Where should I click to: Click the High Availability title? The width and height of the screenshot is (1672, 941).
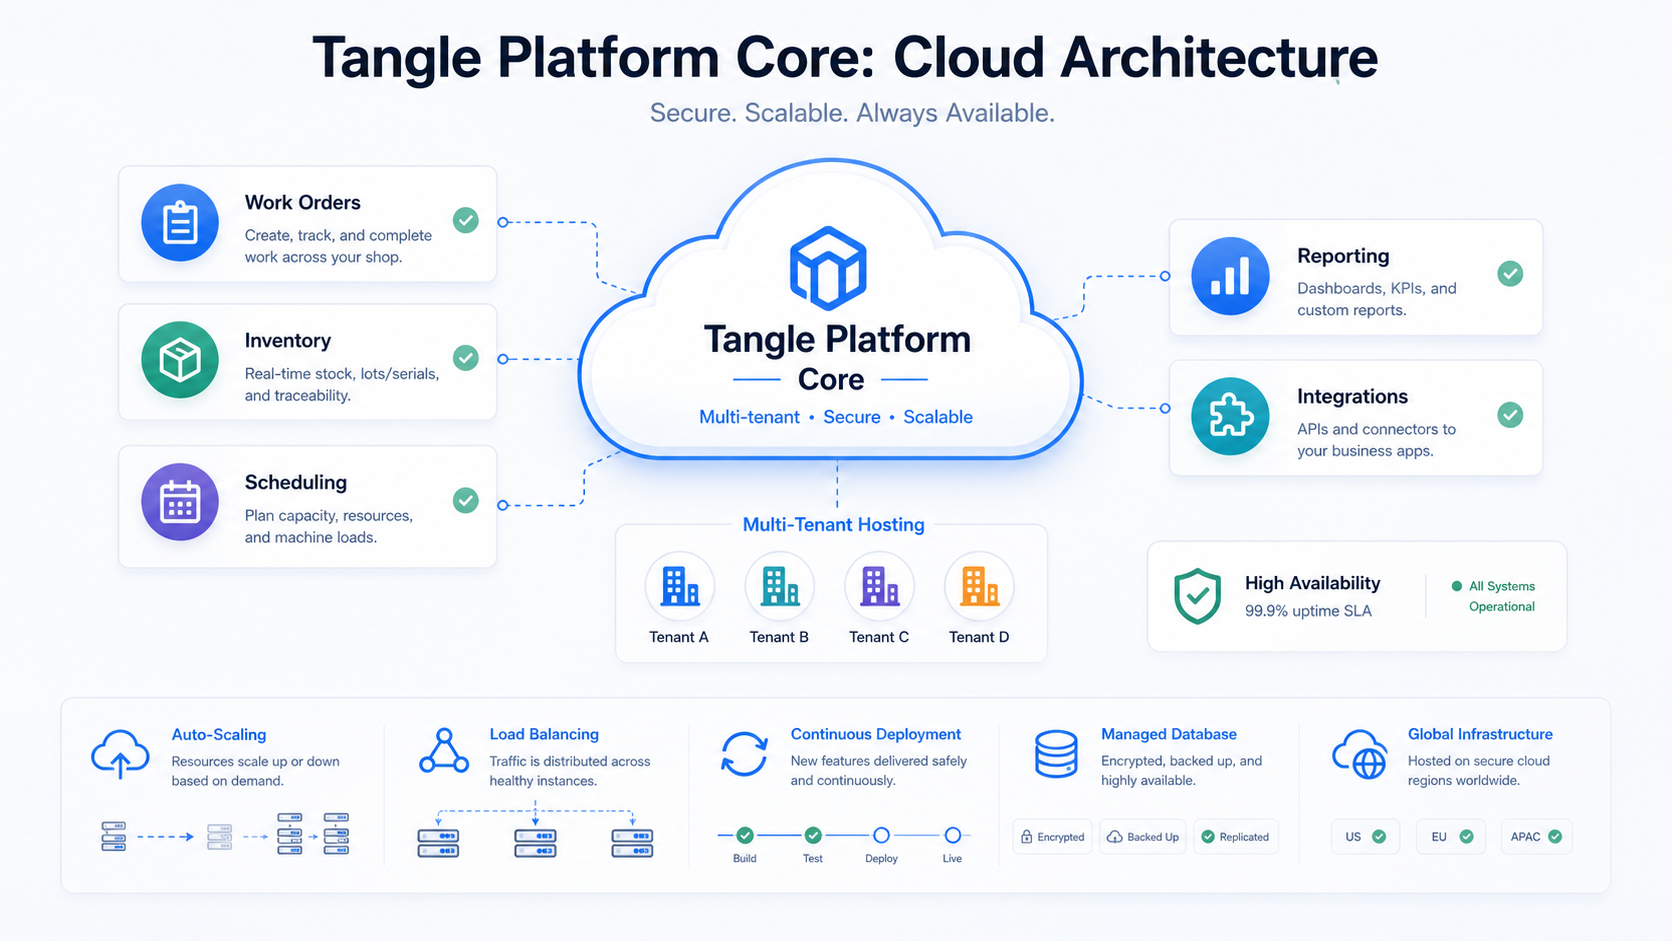click(1312, 583)
